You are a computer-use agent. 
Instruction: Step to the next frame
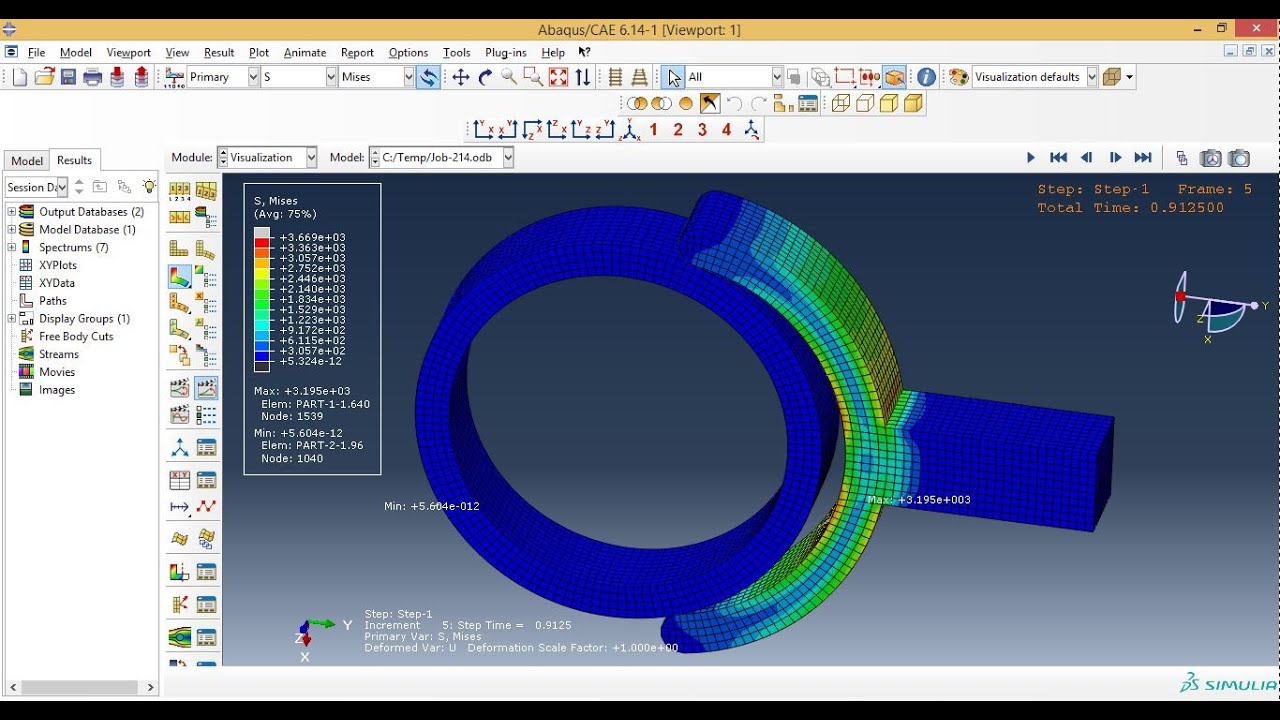[1115, 158]
